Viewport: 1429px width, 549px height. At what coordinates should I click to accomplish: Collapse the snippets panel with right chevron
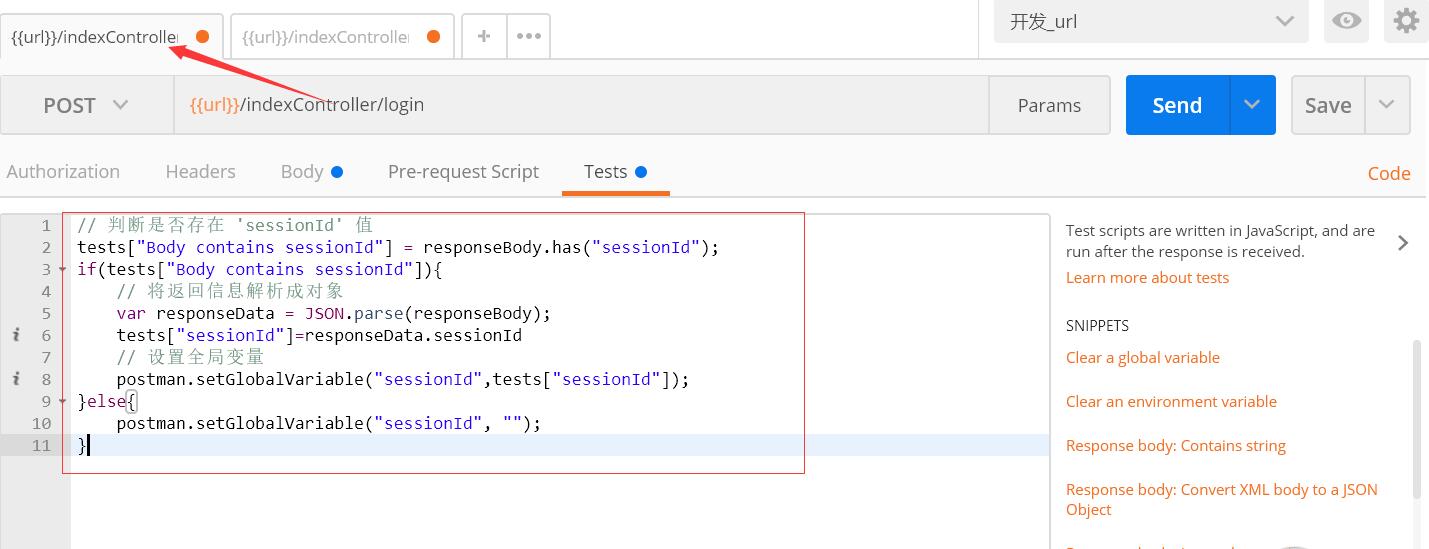point(1403,242)
